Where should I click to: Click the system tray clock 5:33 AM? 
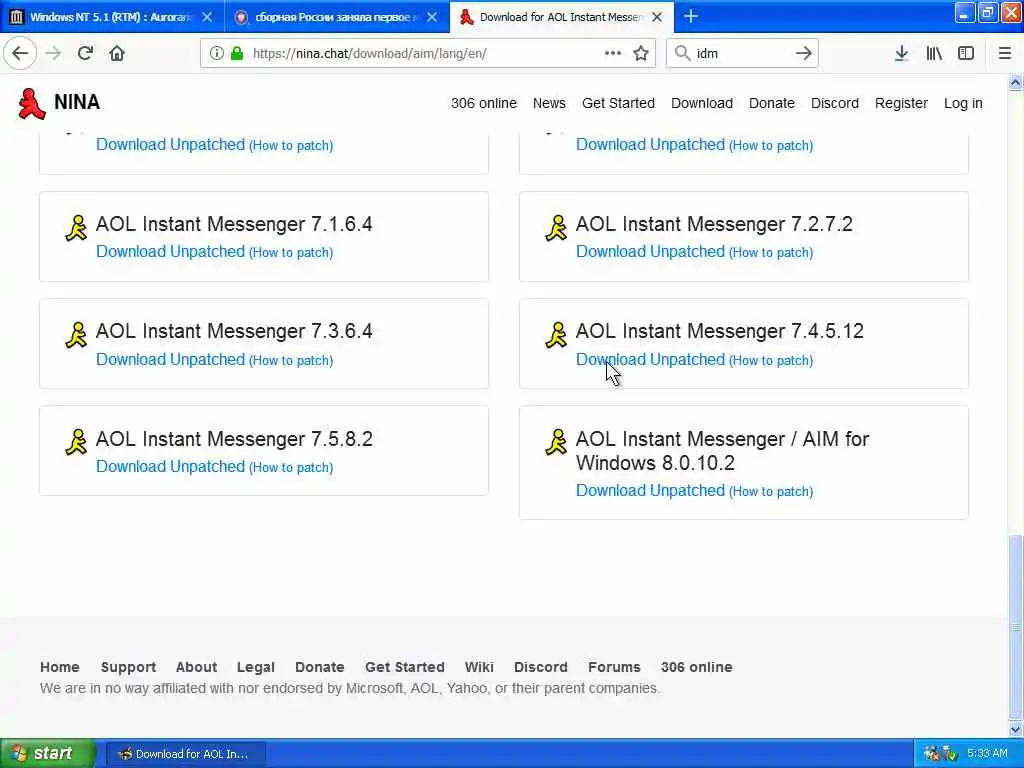[x=987, y=753]
